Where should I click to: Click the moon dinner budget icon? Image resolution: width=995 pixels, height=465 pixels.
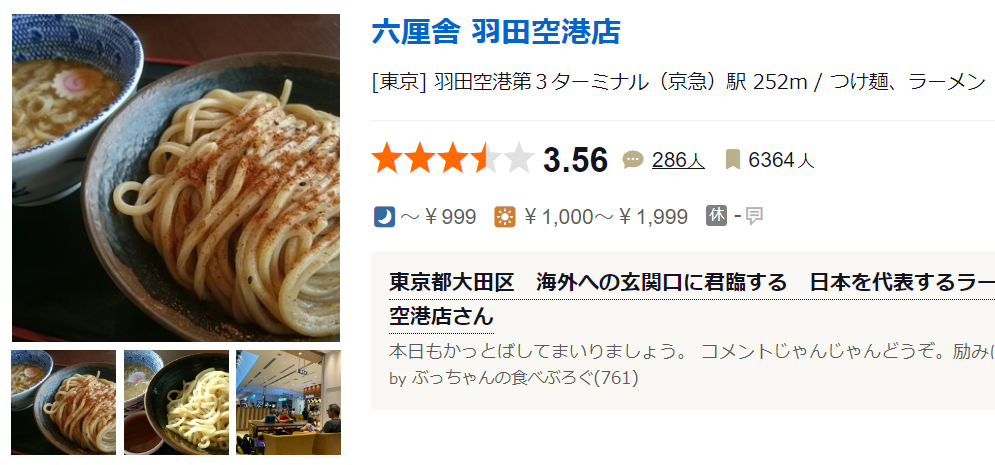click(384, 217)
